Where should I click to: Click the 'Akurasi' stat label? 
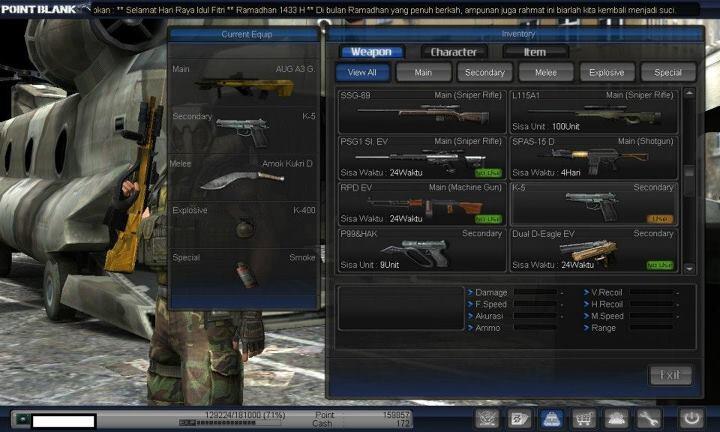click(489, 316)
